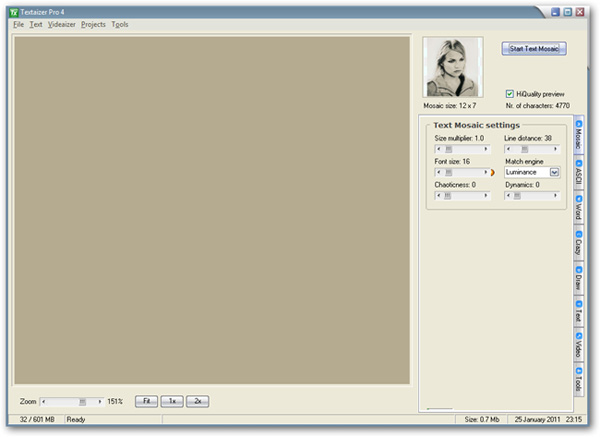Switch to the Video side tab
The width and height of the screenshot is (600, 437).
point(579,345)
